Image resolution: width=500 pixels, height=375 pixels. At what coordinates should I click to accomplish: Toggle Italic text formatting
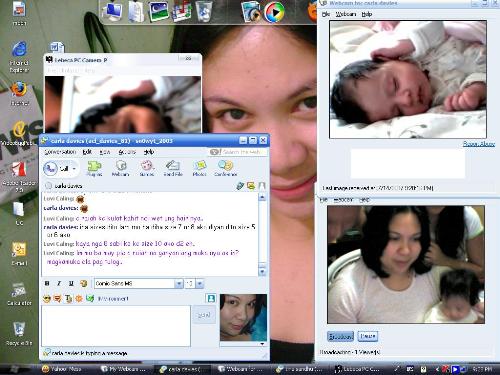(59, 283)
